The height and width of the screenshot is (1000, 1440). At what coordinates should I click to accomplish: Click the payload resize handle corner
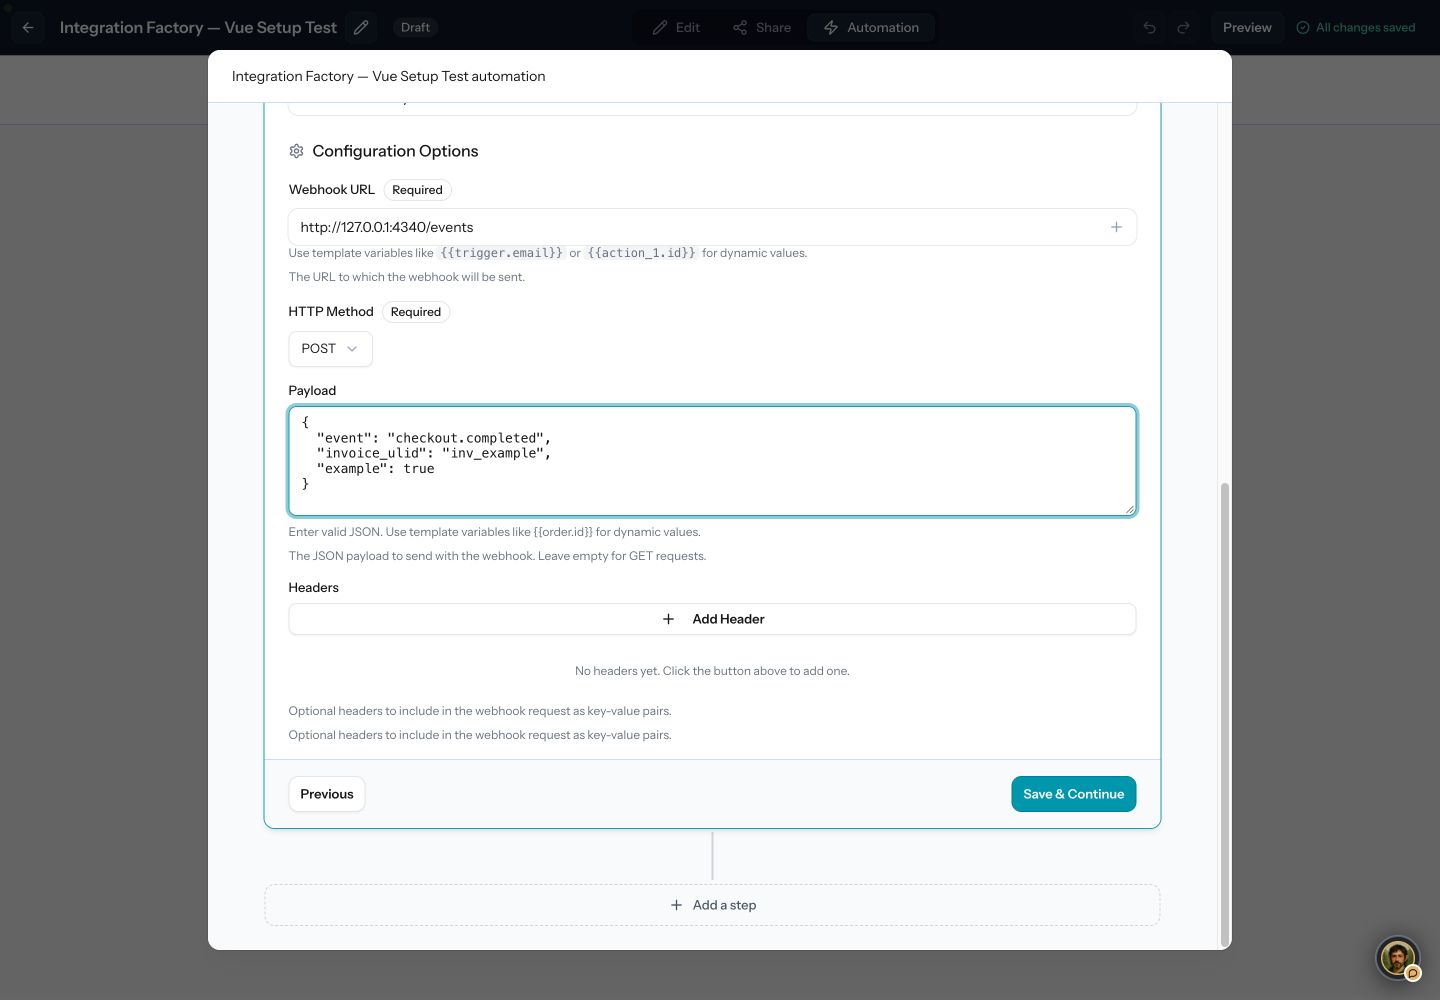tap(1130, 510)
